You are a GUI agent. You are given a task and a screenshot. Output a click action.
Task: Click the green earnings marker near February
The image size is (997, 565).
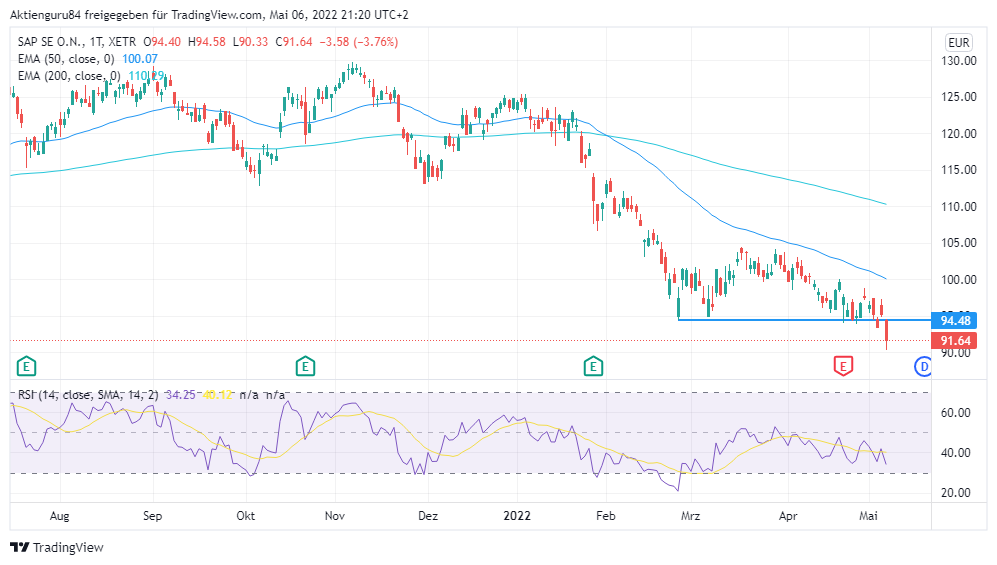tap(593, 367)
